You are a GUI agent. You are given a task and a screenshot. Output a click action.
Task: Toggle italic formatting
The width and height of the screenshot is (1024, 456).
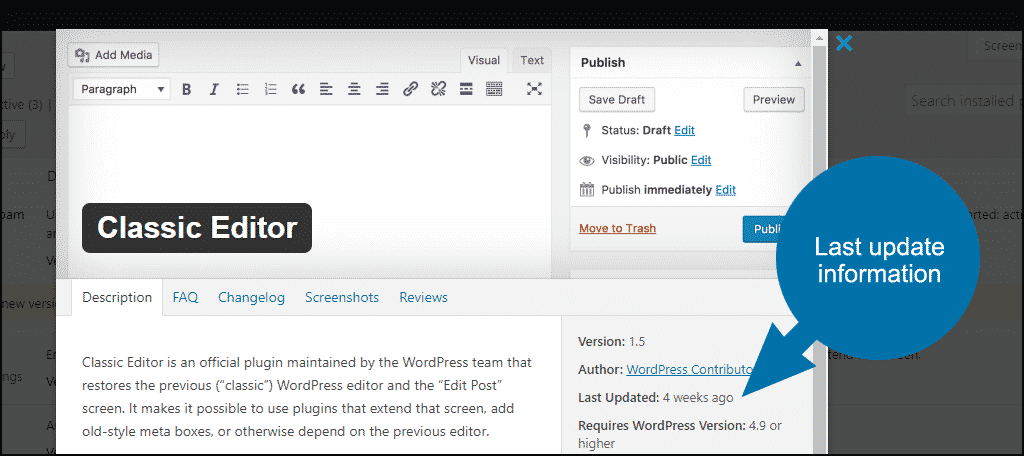tap(214, 90)
